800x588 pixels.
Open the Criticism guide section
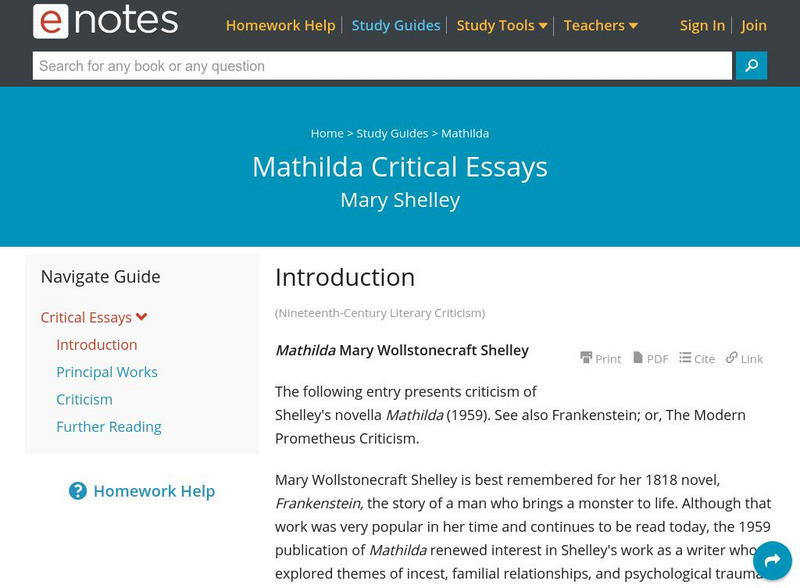(84, 399)
